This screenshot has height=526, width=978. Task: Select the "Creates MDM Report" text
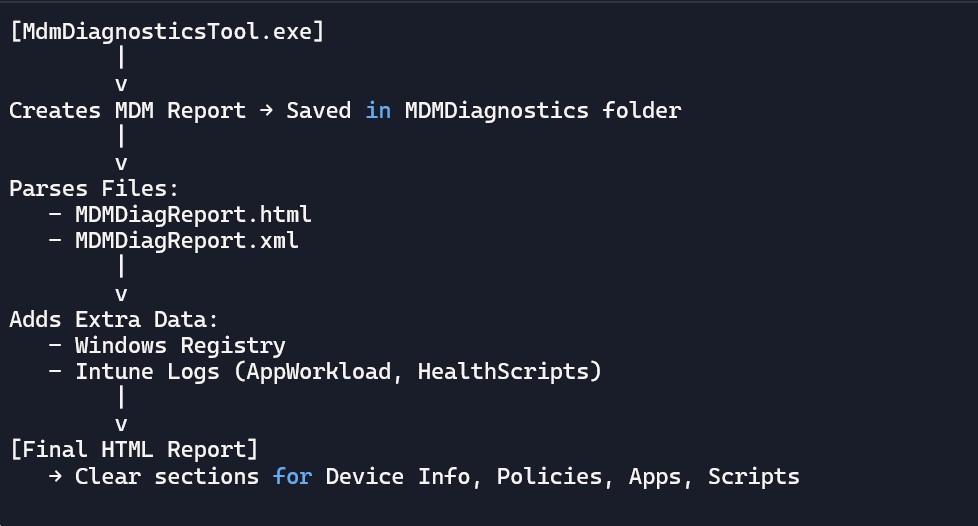coord(127,110)
